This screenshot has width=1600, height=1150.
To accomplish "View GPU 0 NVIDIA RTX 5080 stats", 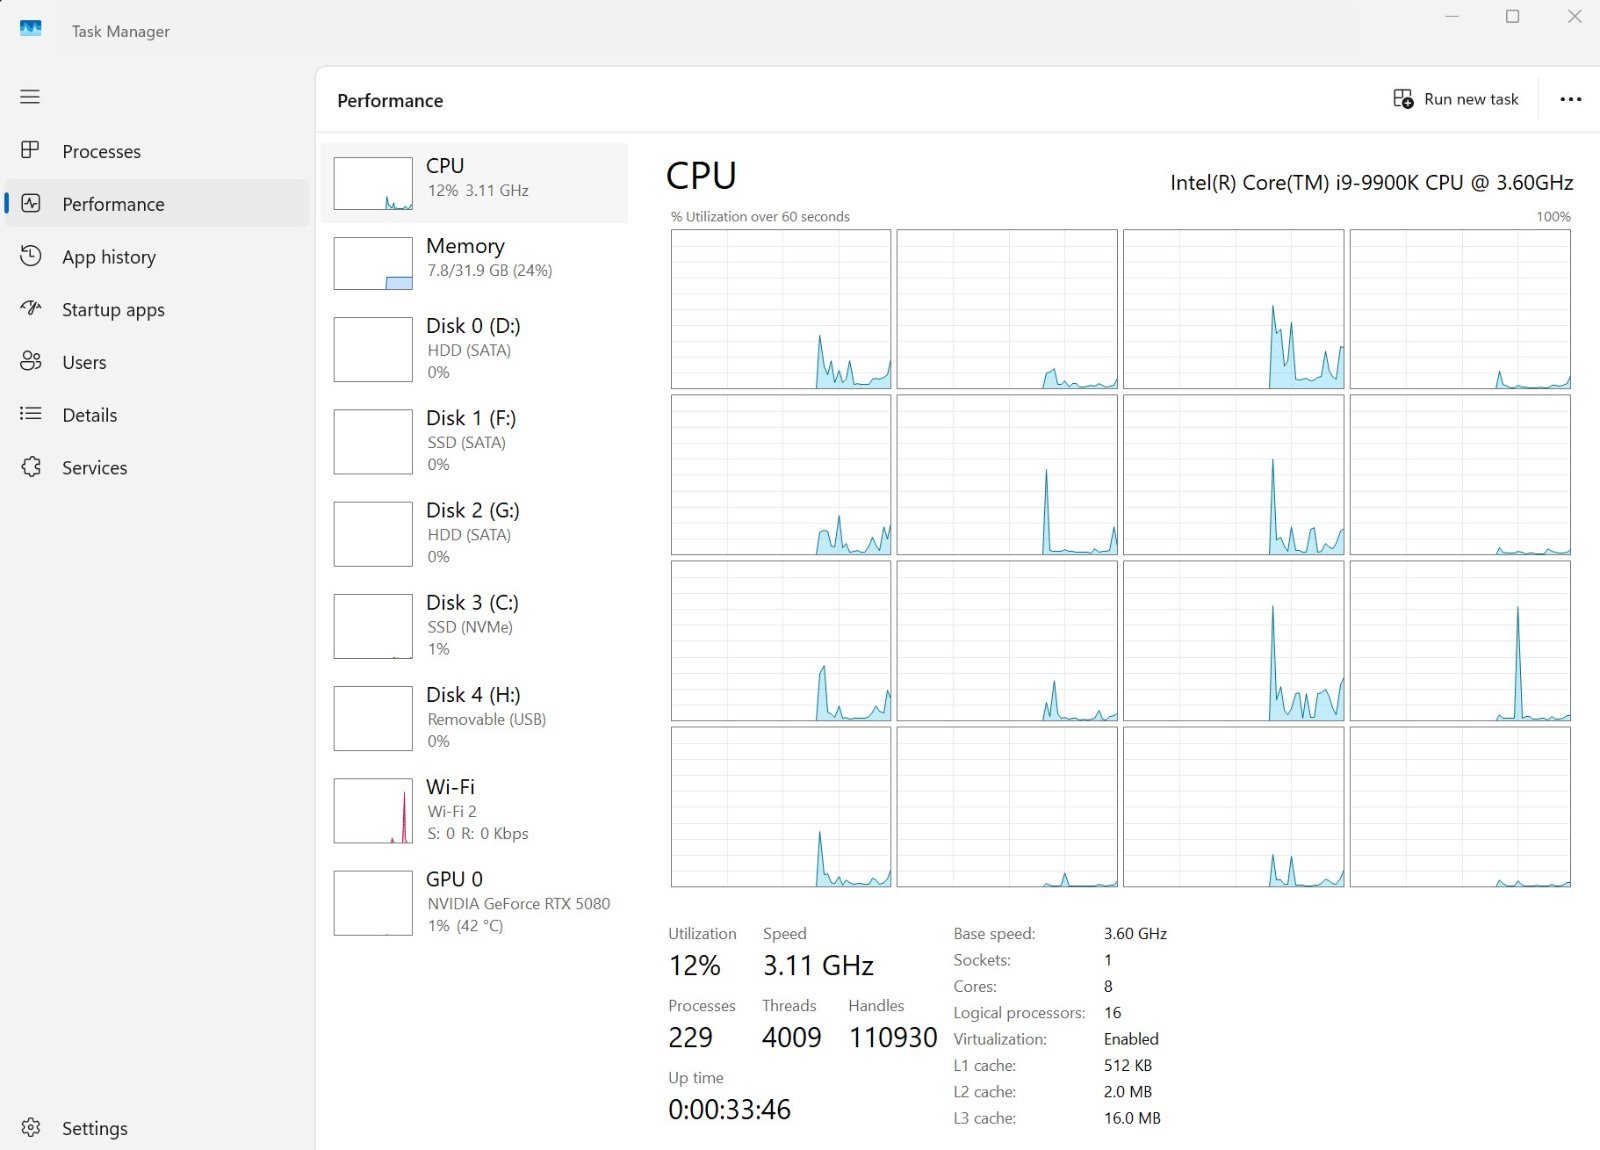I will click(x=475, y=902).
